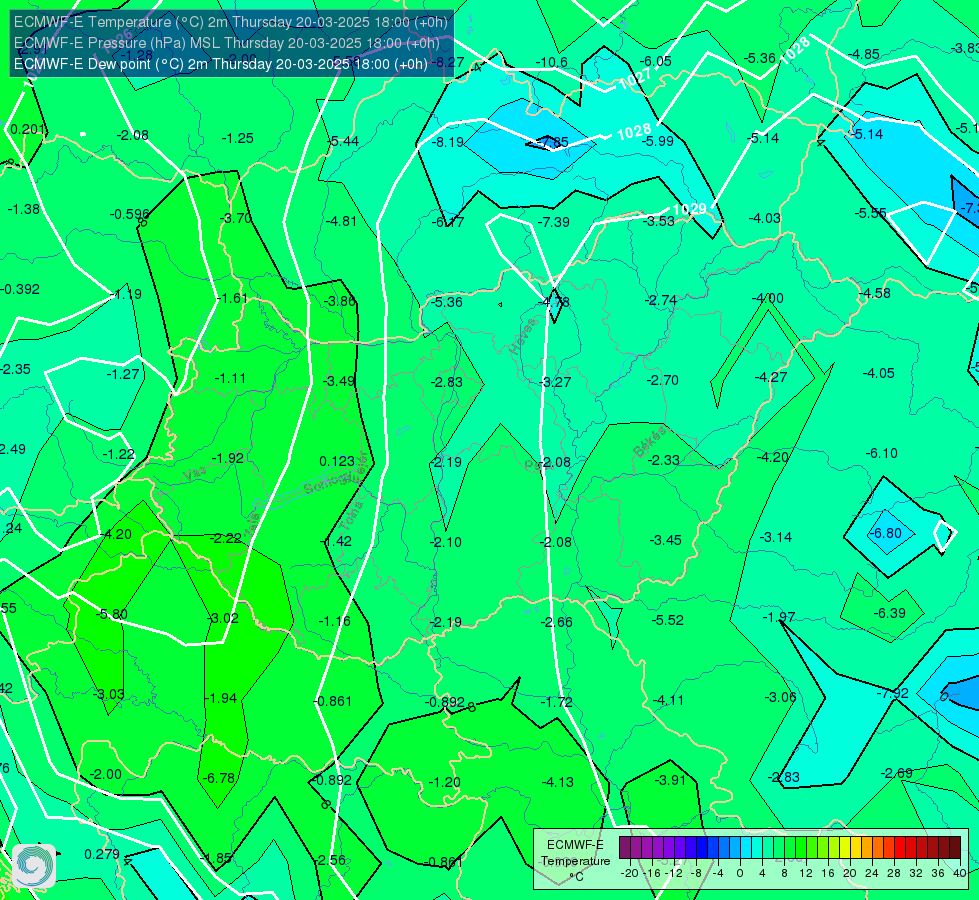Click the dew point value -6.78
Screen dimensions: 979x900
[x=219, y=778]
